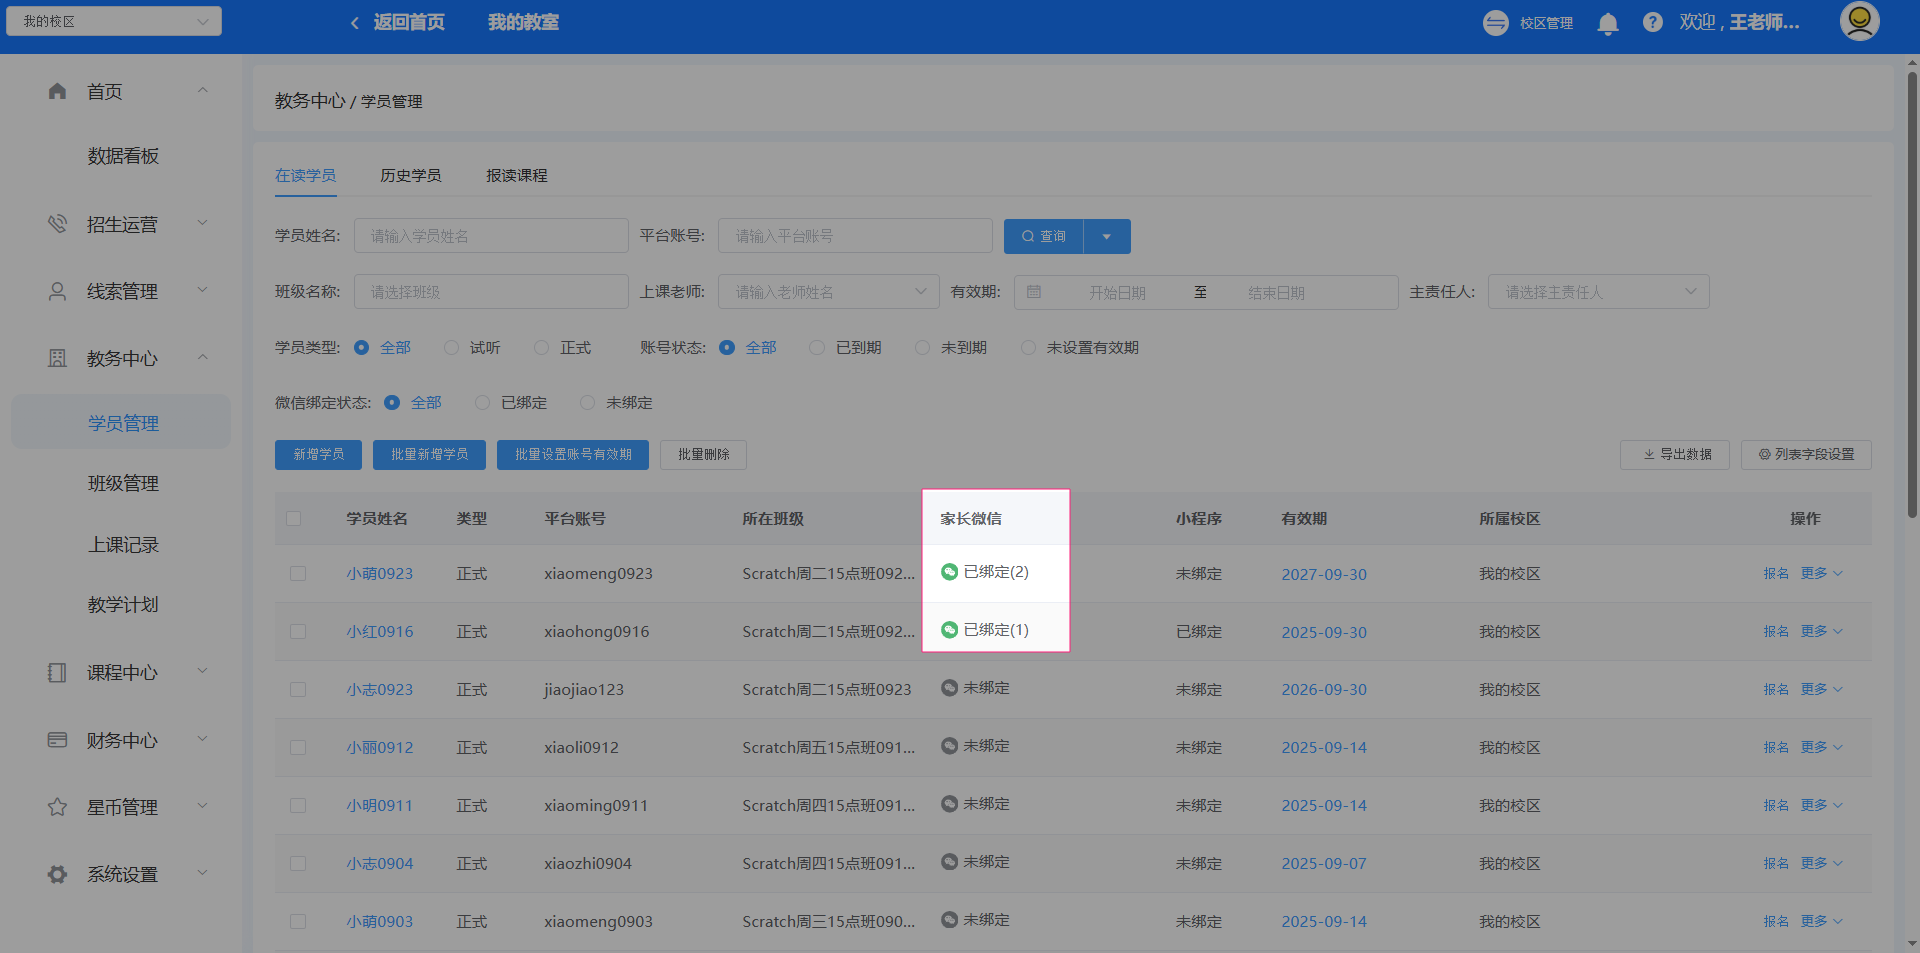
Task: Select the 试听 student type radio
Action: (x=452, y=348)
